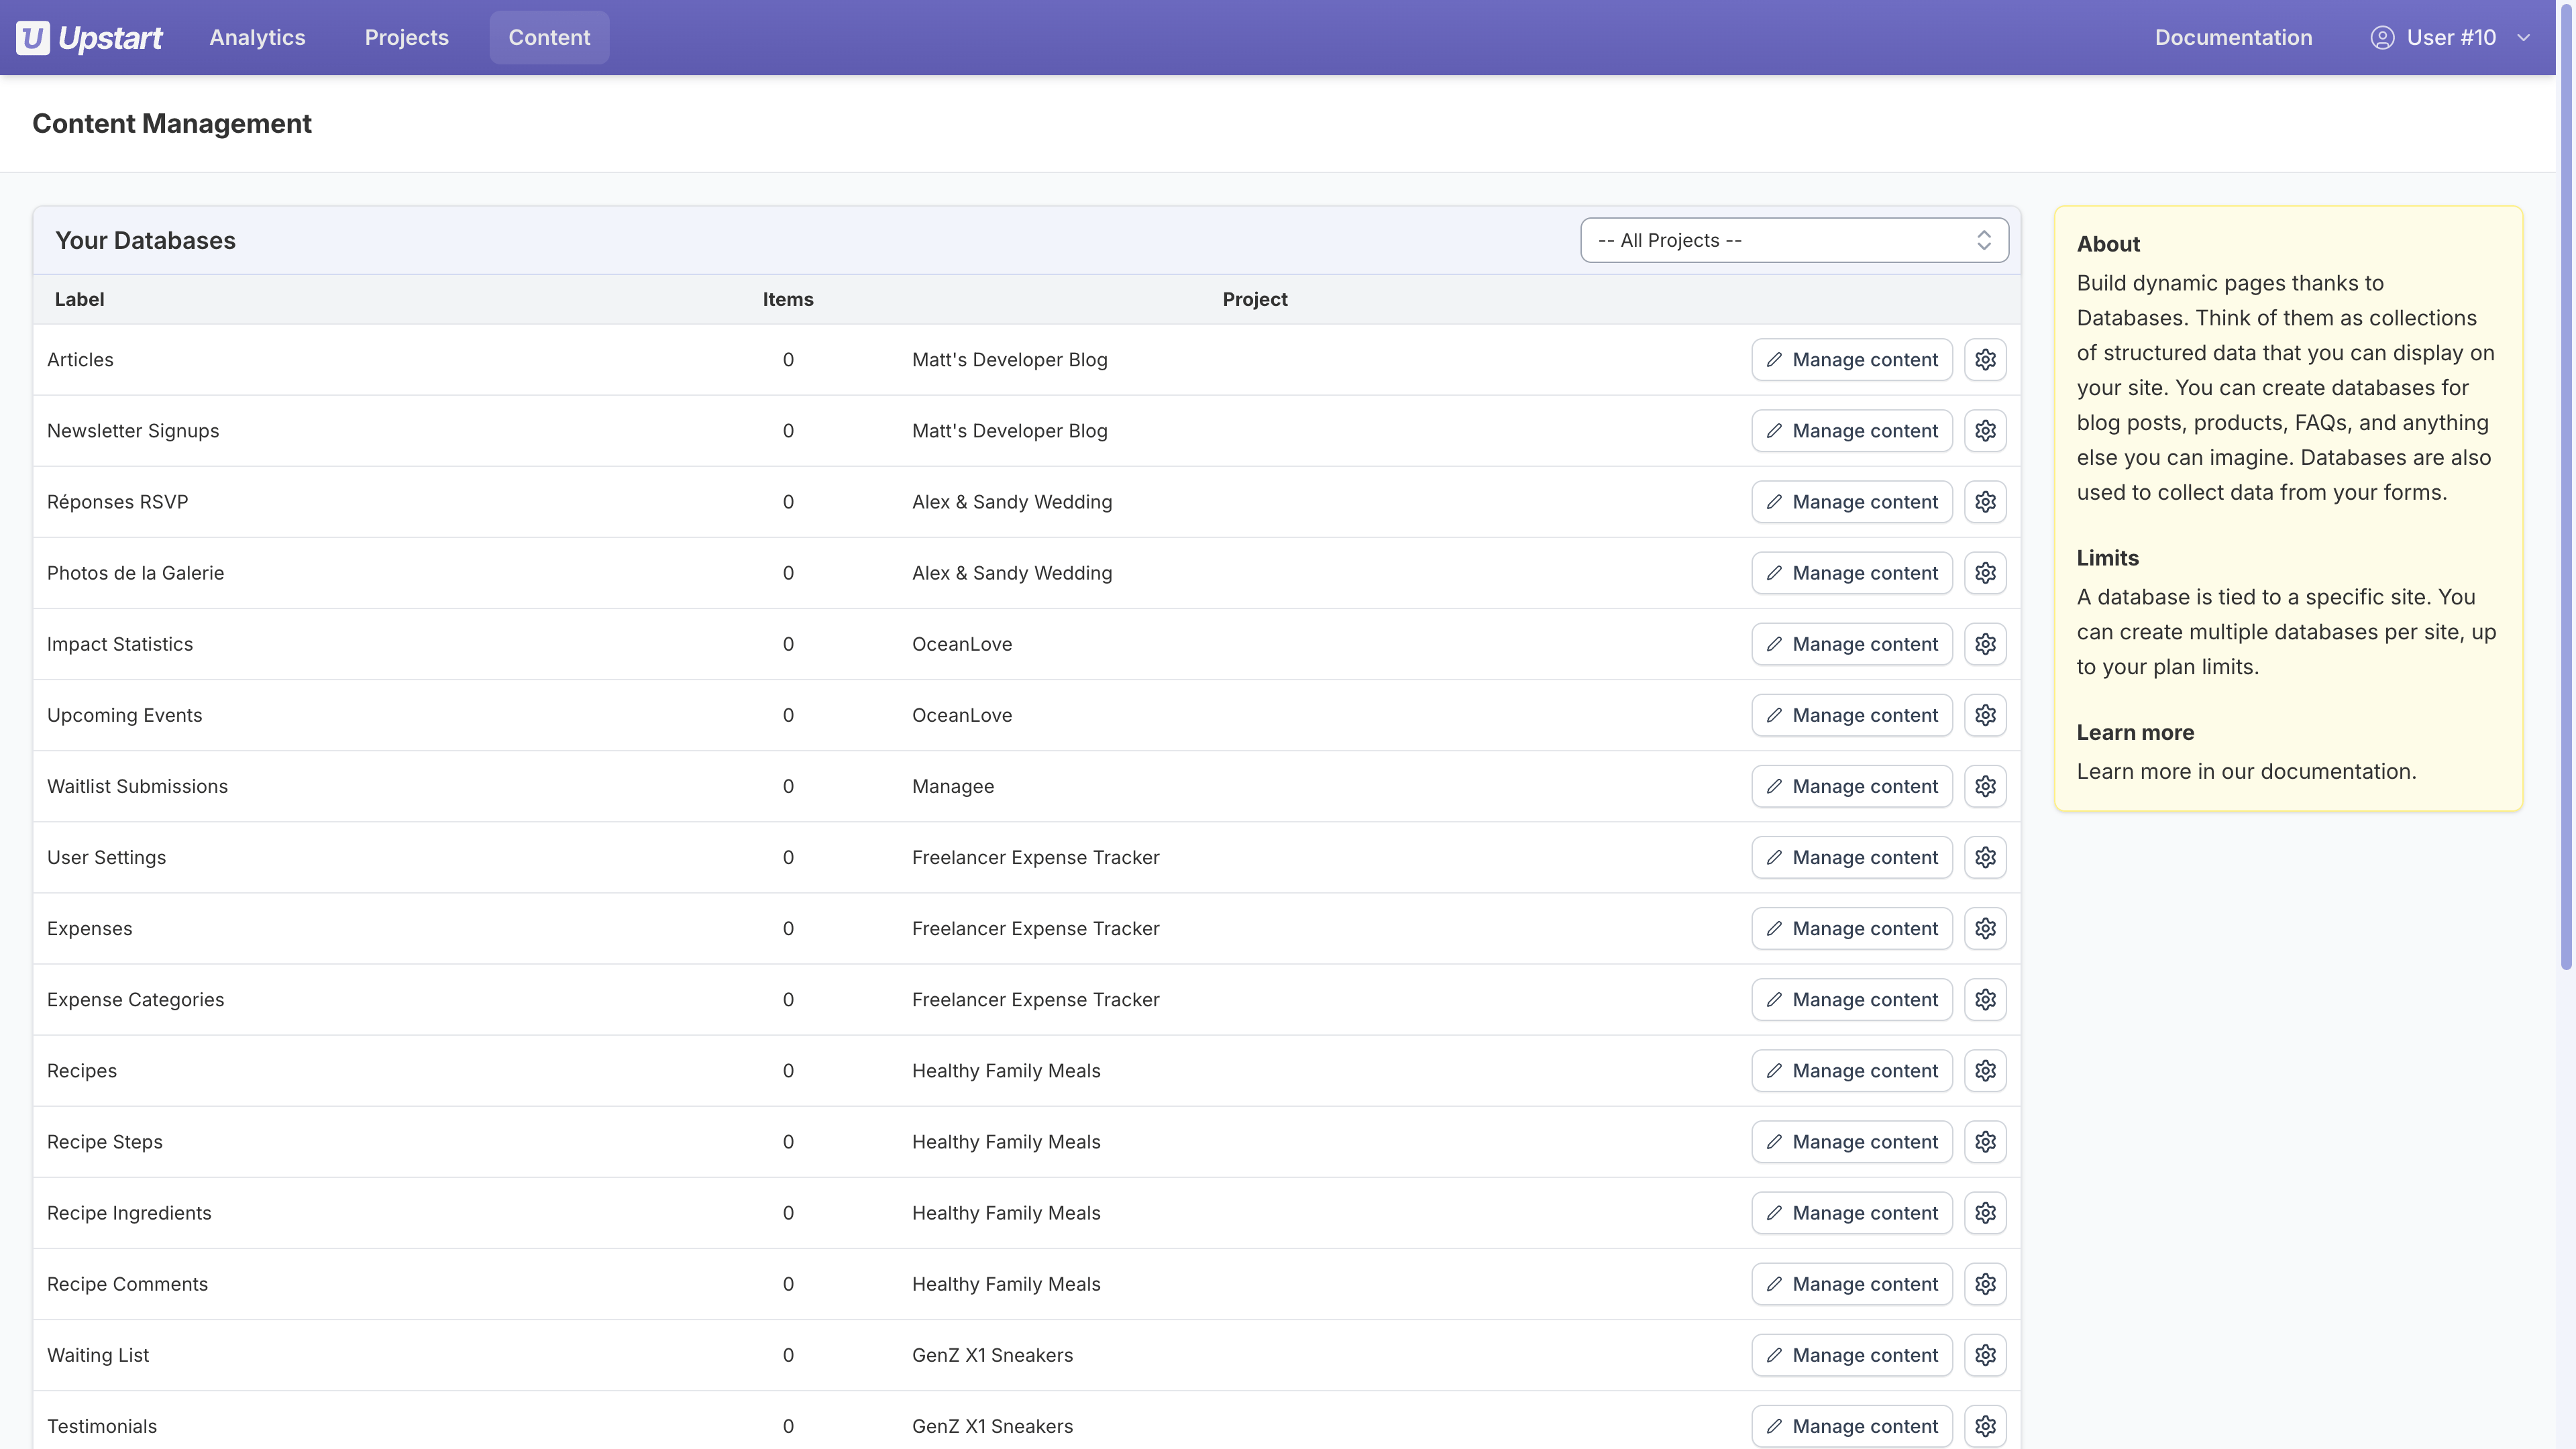Click the Your Databases heading
This screenshot has width=2576, height=1449.
(x=145, y=240)
